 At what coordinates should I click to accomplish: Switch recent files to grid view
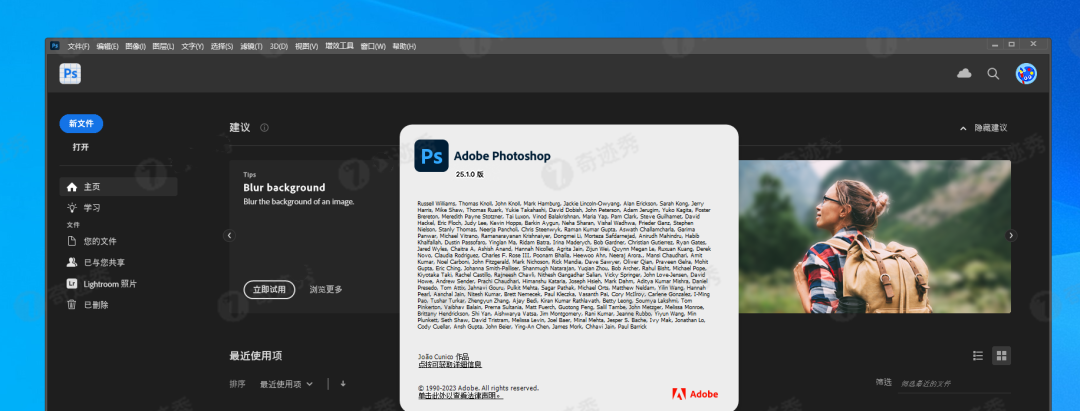(x=1001, y=356)
